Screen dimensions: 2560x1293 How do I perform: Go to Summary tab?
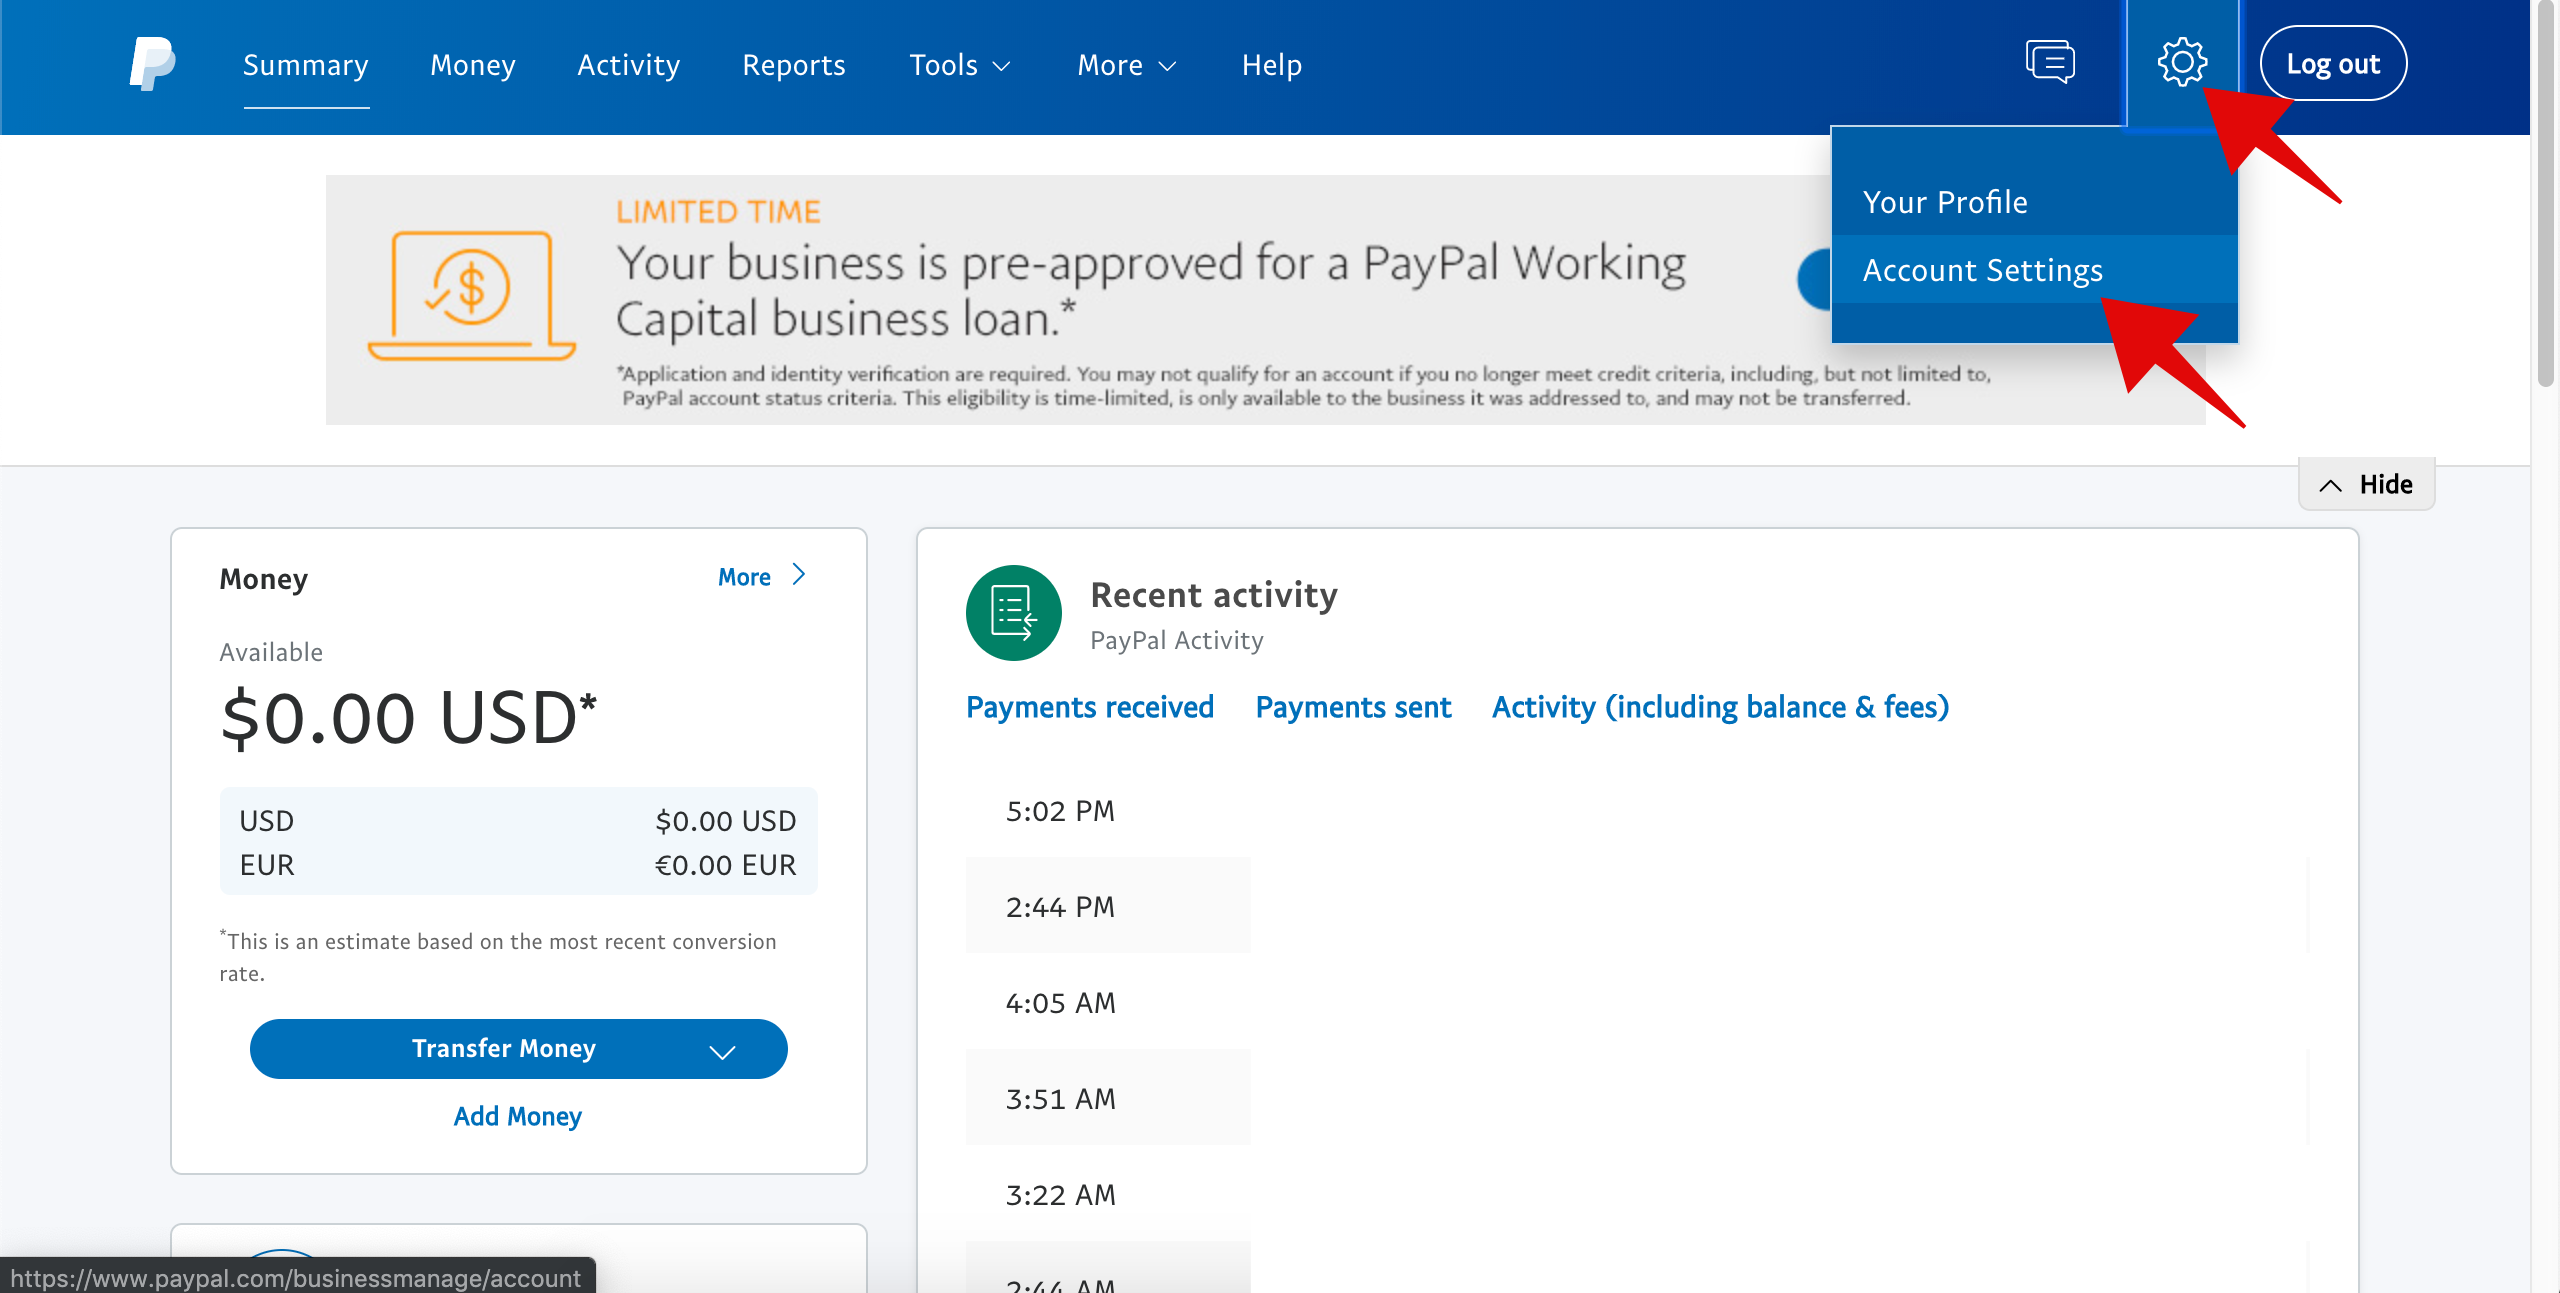tap(306, 66)
